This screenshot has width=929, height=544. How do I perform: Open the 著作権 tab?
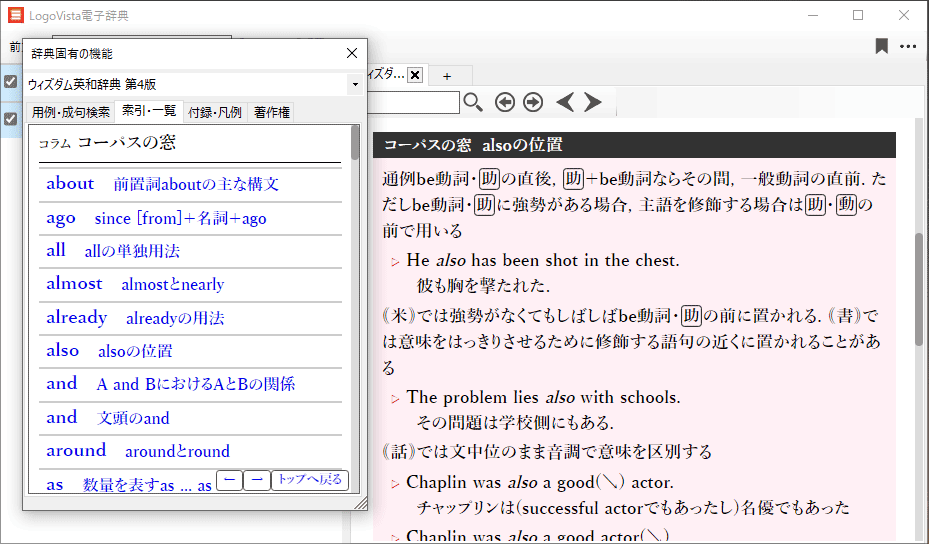coord(271,112)
